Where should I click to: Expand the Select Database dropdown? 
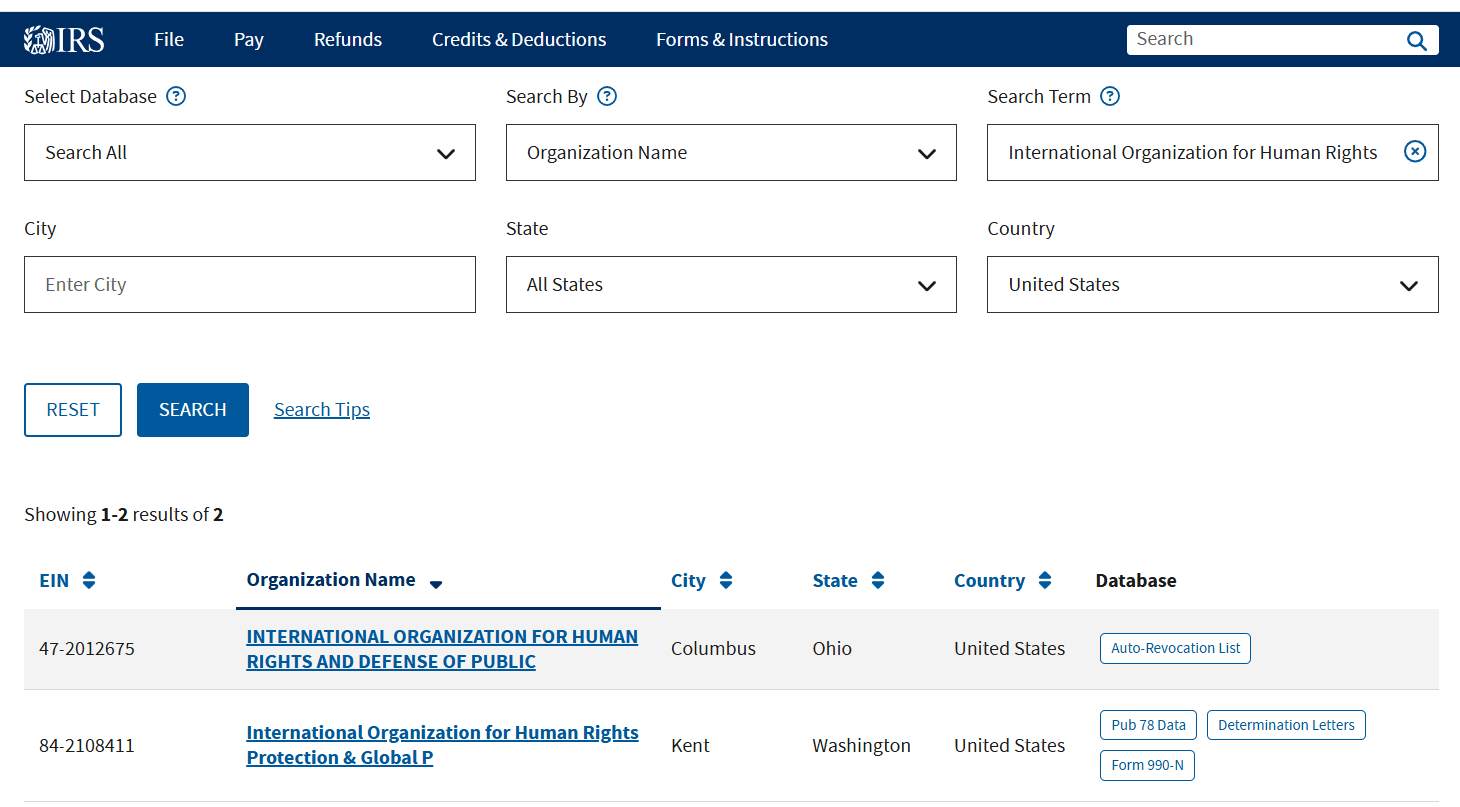tap(249, 153)
